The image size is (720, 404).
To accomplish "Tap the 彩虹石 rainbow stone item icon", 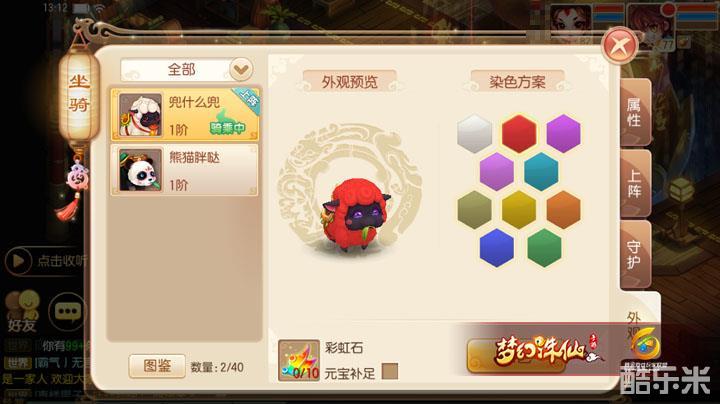I will tap(298, 360).
